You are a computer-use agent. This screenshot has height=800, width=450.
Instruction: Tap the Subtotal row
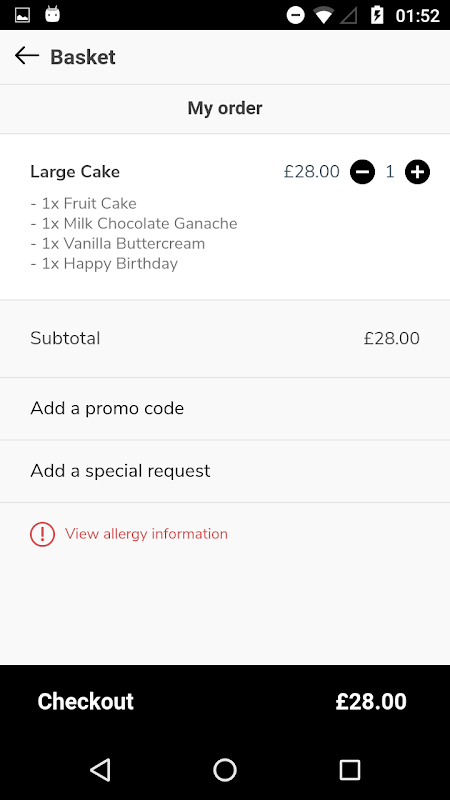pos(225,339)
